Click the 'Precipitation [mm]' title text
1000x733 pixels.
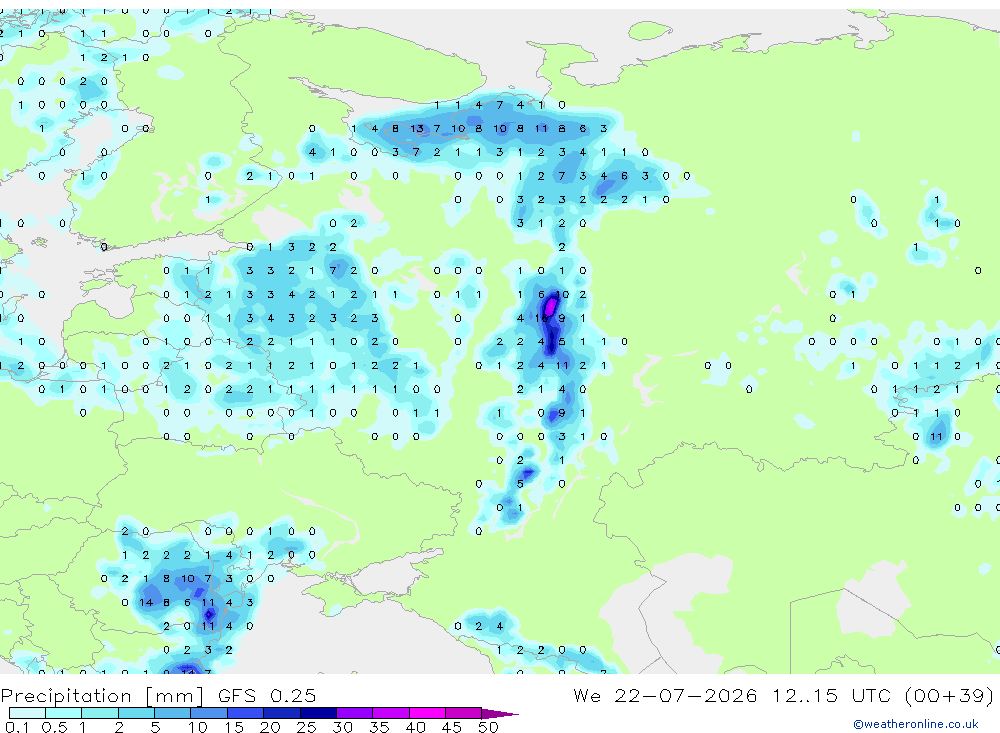[x=102, y=696]
